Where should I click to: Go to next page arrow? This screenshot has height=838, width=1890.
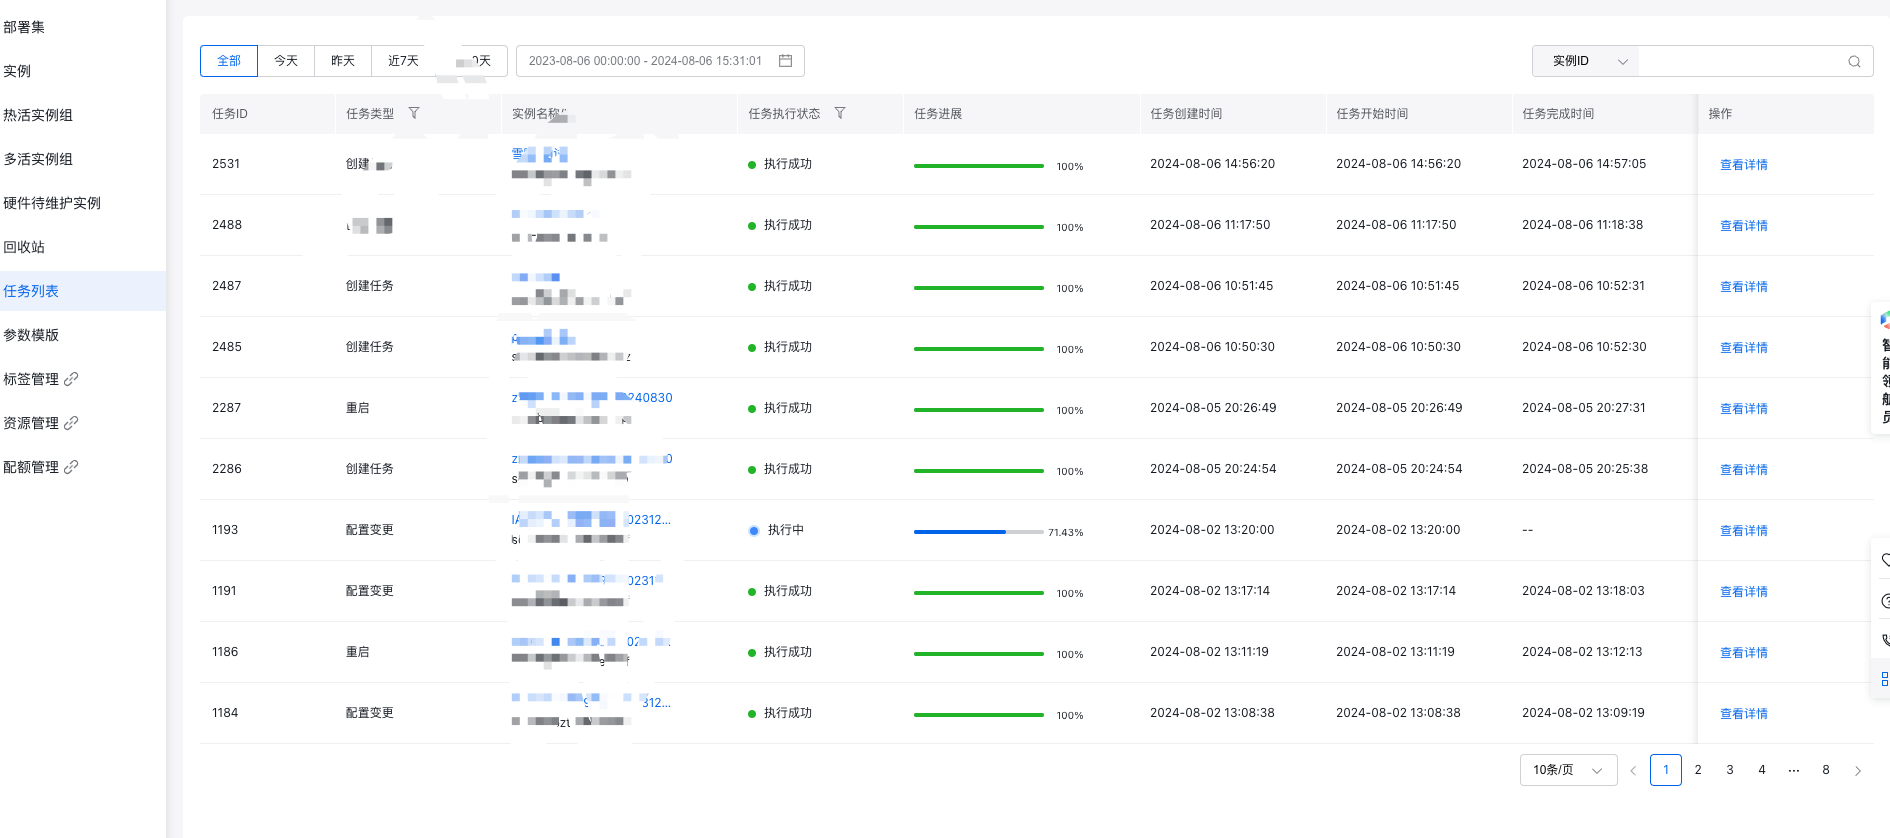[x=1858, y=771]
